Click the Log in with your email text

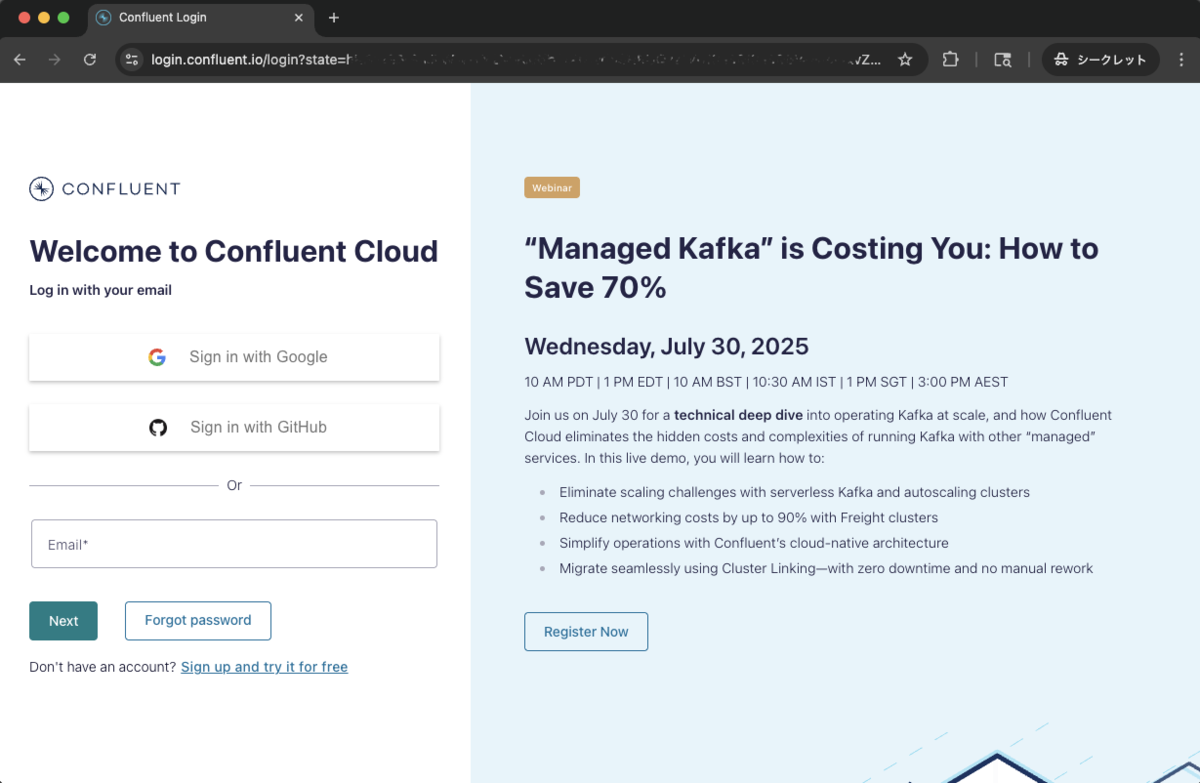100,290
